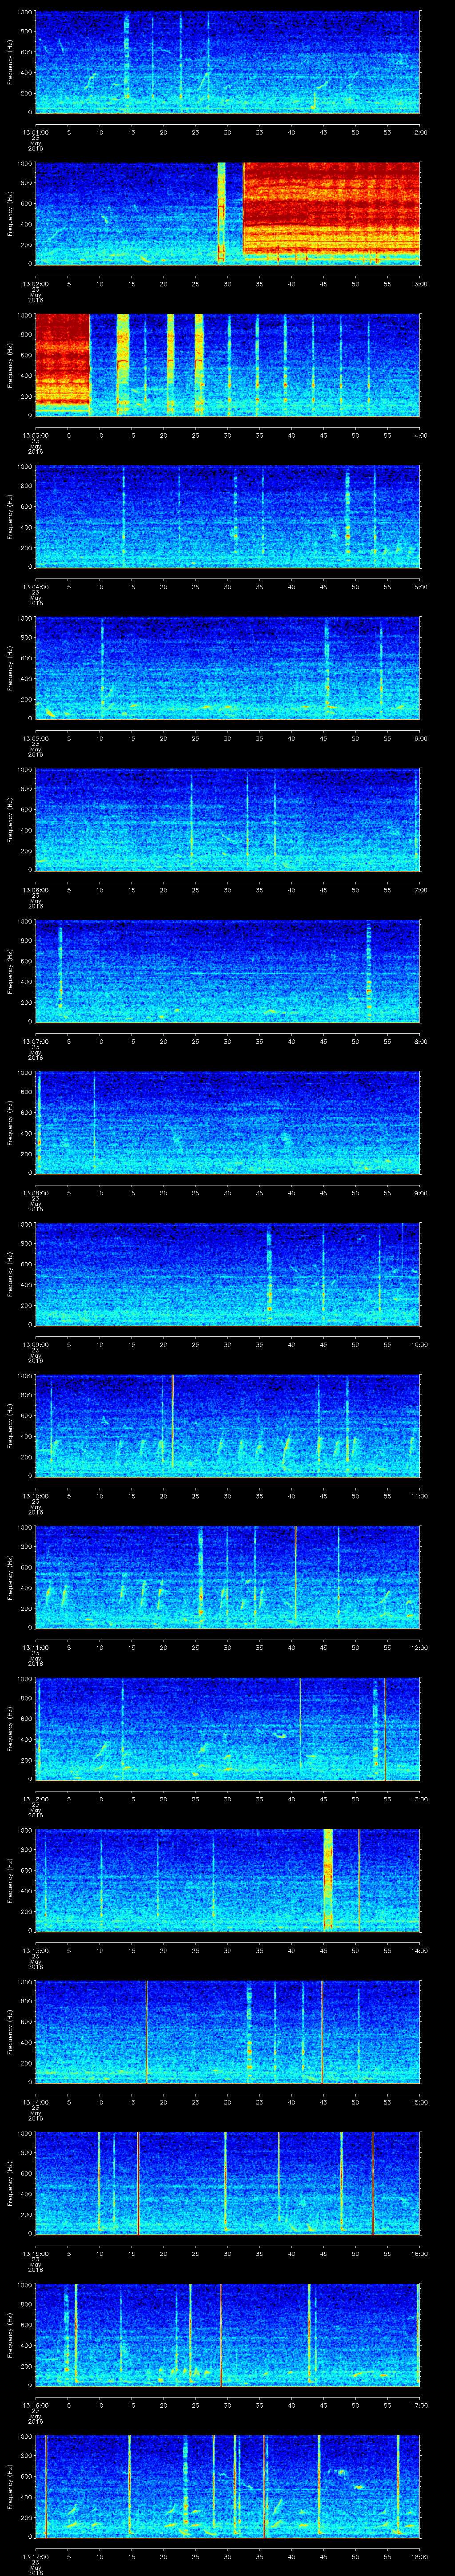Click the '14:00' end-time label
Viewport: 455px width, 2576px height.
pyautogui.click(x=419, y=1950)
